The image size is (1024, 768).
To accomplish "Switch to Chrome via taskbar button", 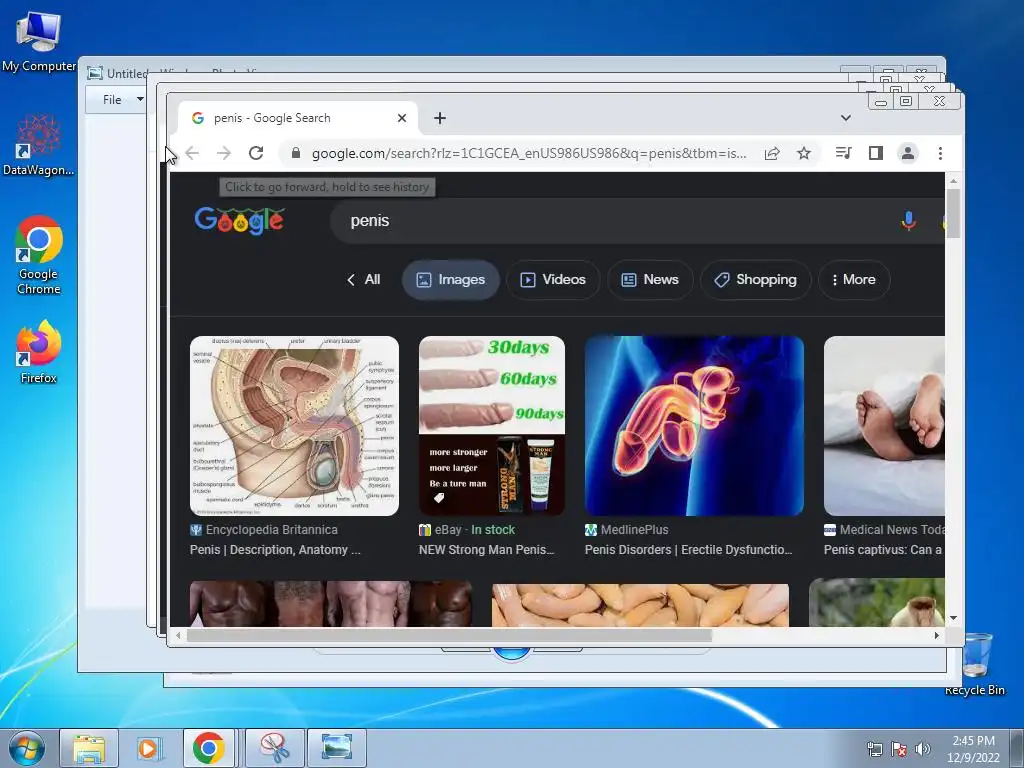I will pos(209,748).
